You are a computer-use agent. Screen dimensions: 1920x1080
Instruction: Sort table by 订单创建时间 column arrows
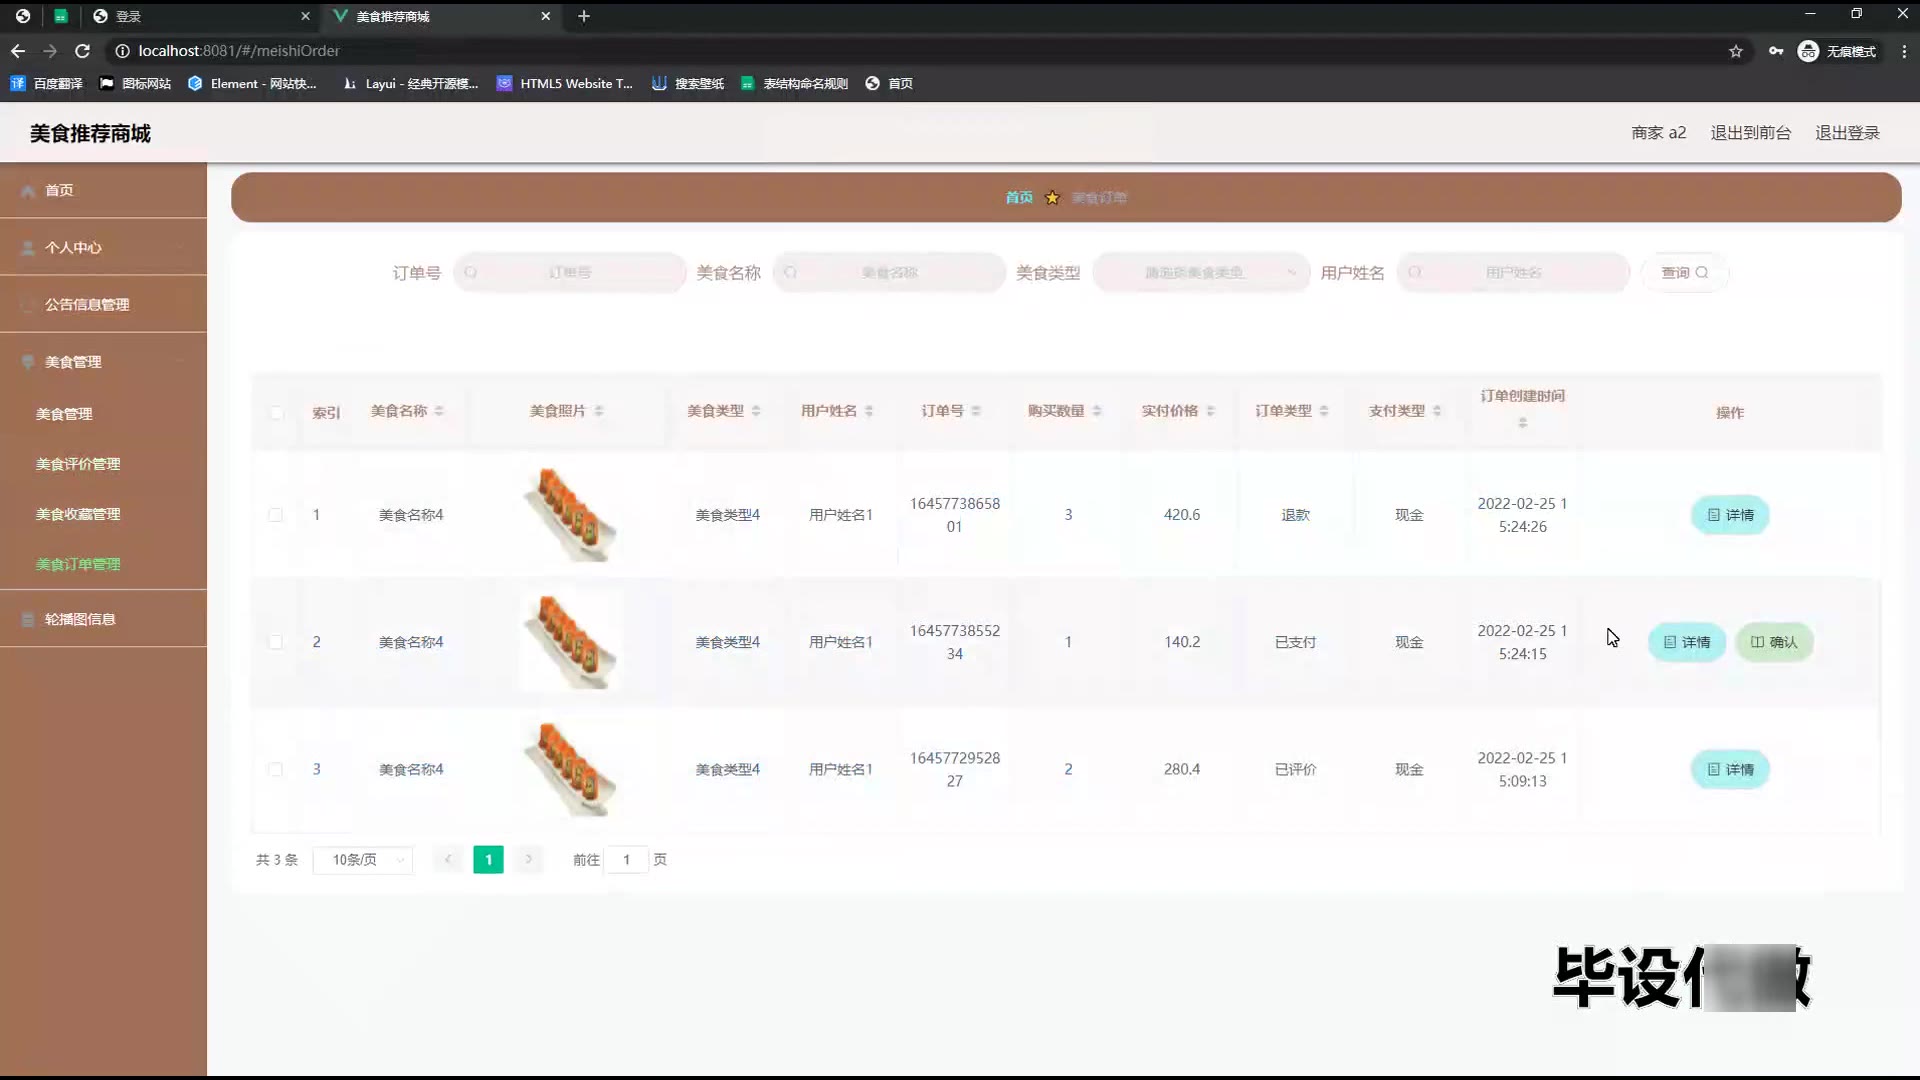pyautogui.click(x=1523, y=423)
